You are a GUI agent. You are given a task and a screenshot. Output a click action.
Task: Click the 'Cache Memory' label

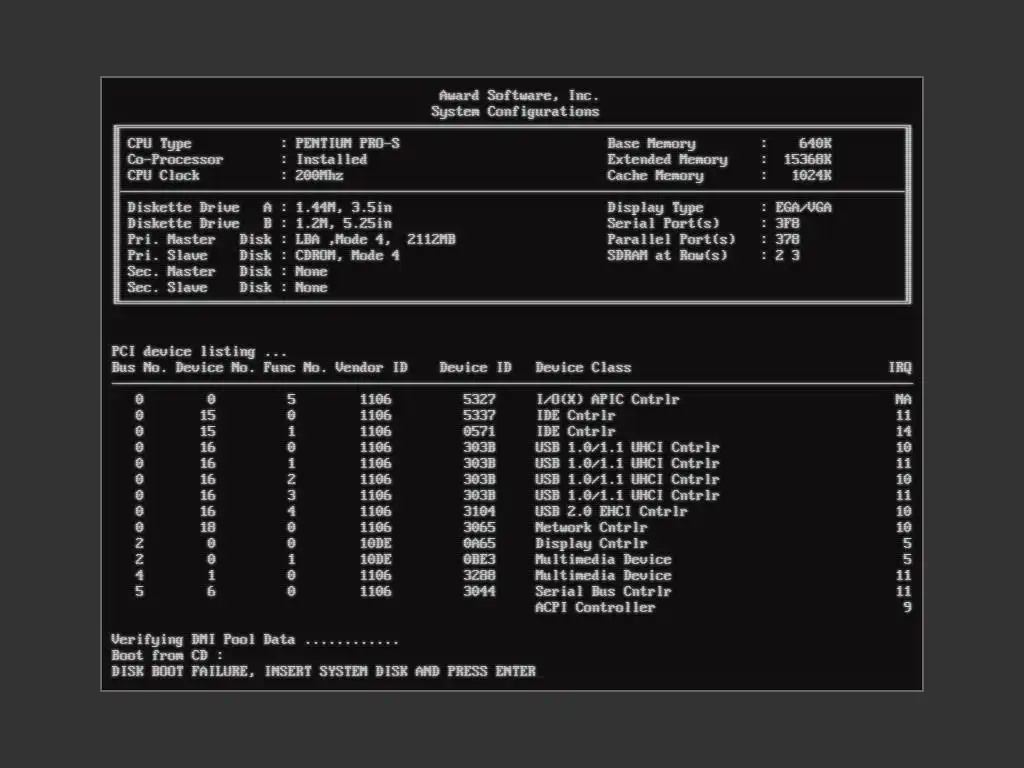pyautogui.click(x=655, y=175)
